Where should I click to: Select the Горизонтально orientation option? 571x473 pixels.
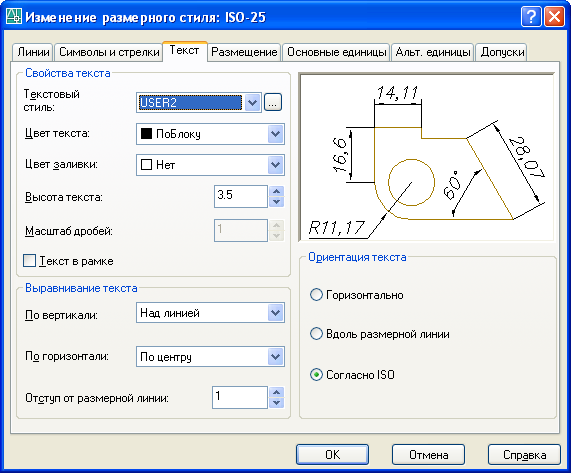click(316, 295)
